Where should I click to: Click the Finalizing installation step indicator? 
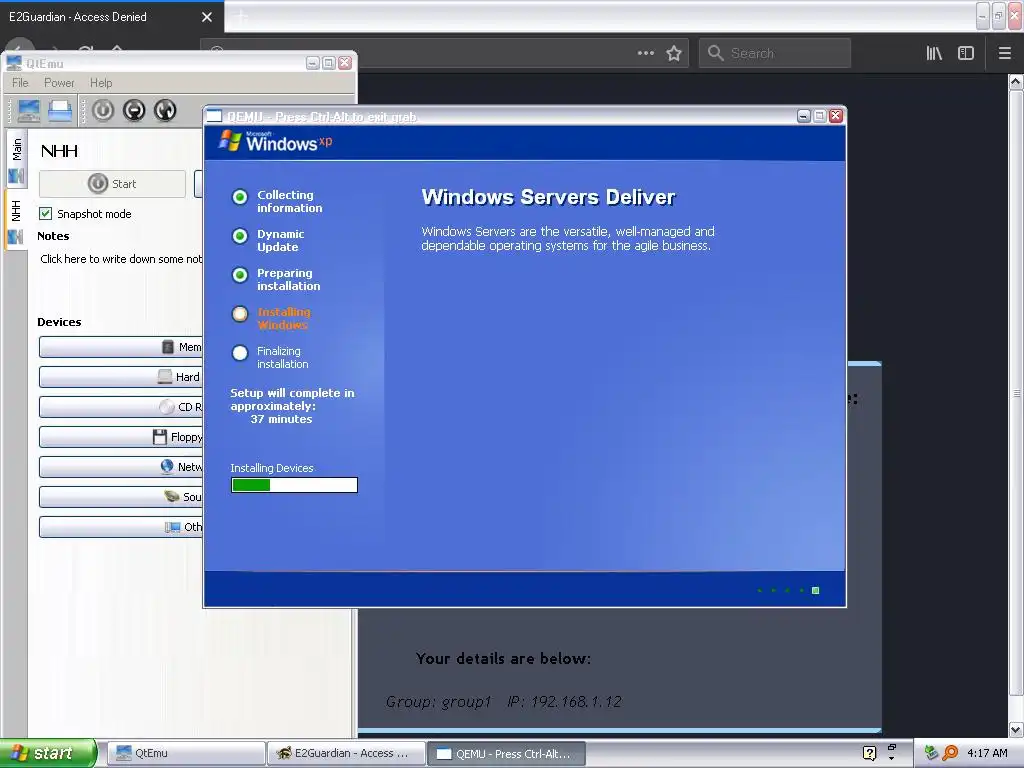click(240, 353)
